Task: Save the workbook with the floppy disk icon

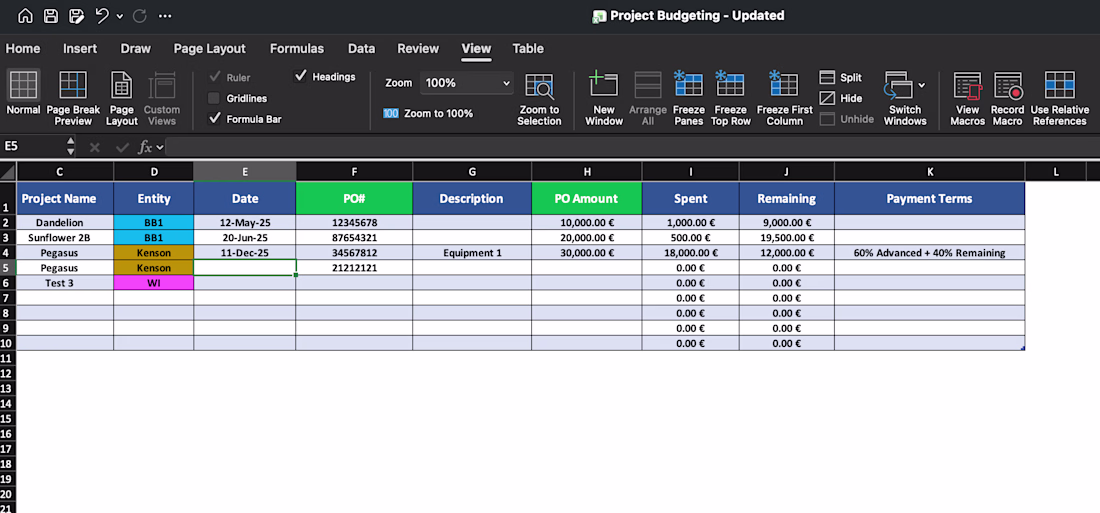Action: [51, 15]
